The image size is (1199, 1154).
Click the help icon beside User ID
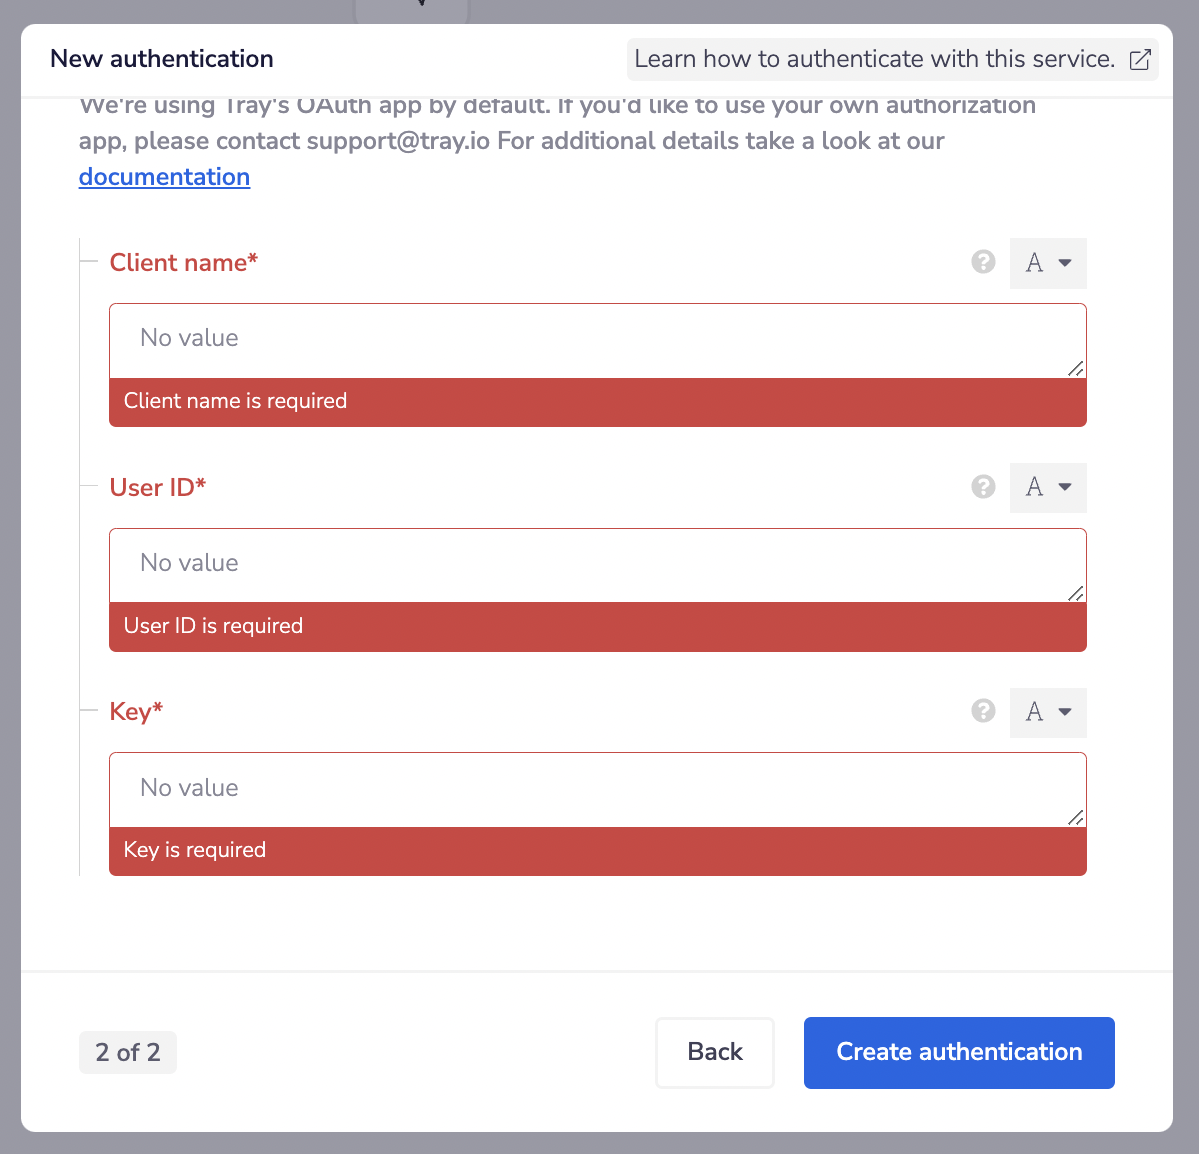[x=983, y=487]
